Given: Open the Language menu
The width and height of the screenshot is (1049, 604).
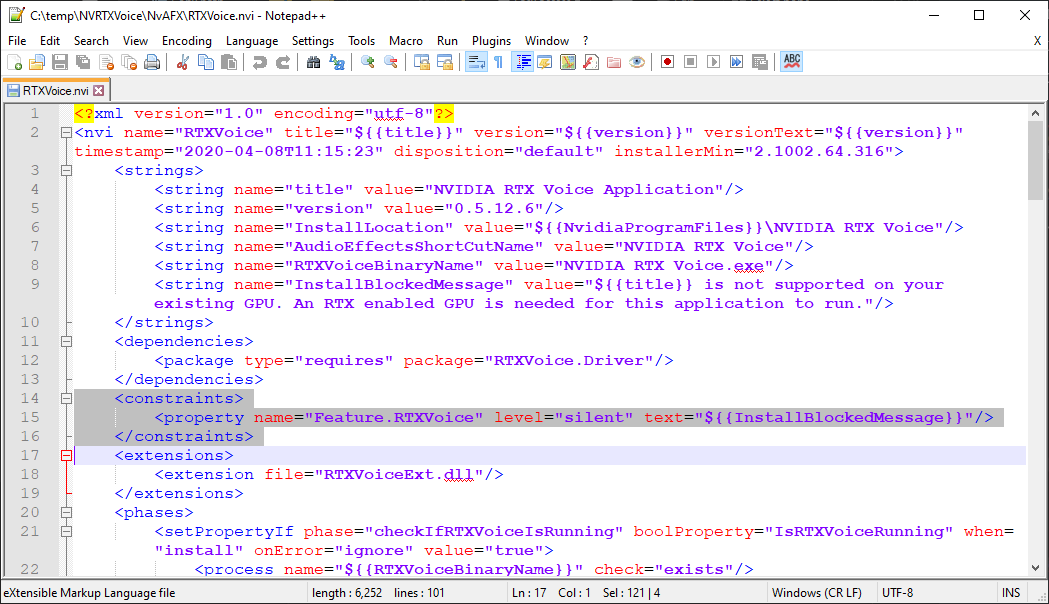Looking at the screenshot, I should pyautogui.click(x=252, y=41).
